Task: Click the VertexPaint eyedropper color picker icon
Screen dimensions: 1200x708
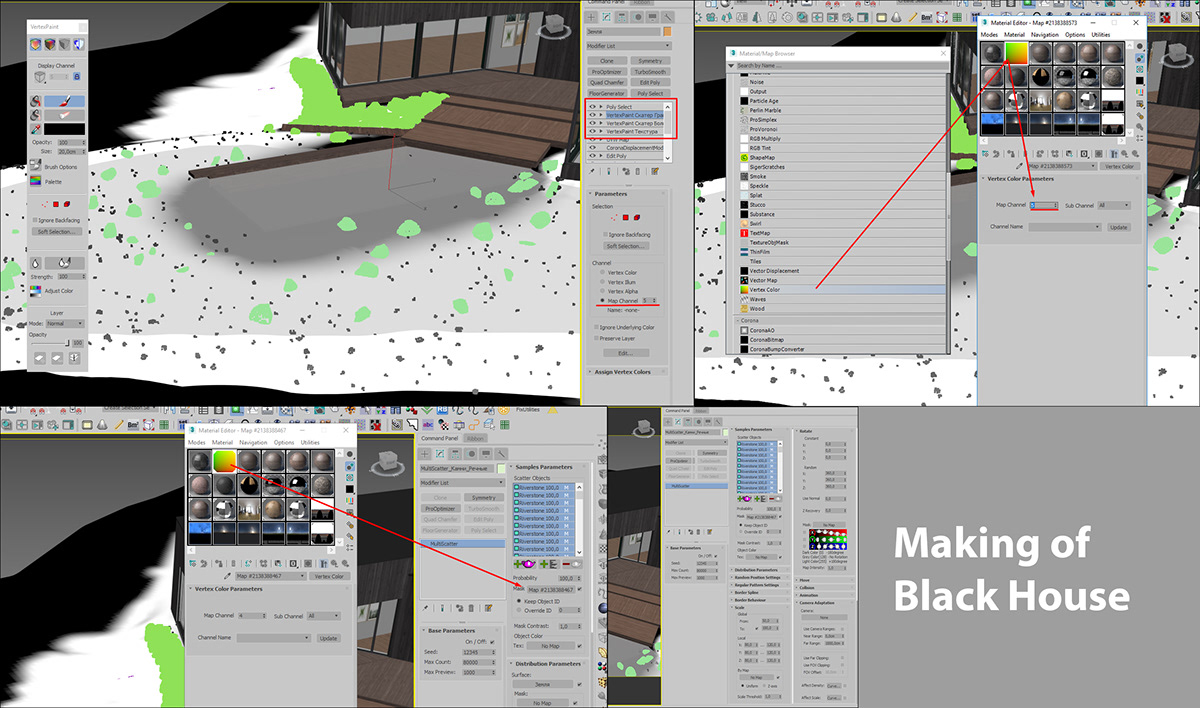Action: 36,129
